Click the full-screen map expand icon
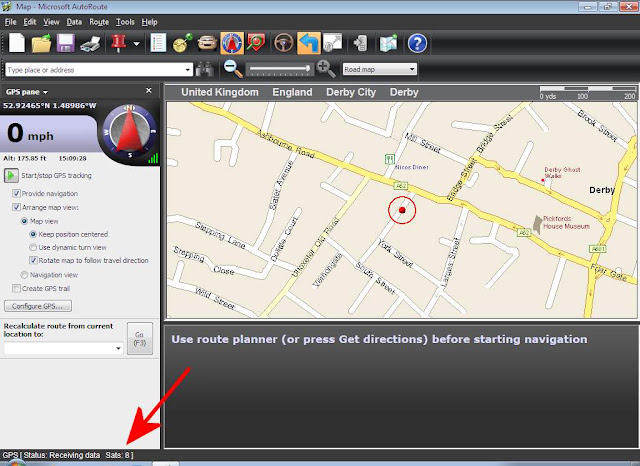 pos(333,43)
